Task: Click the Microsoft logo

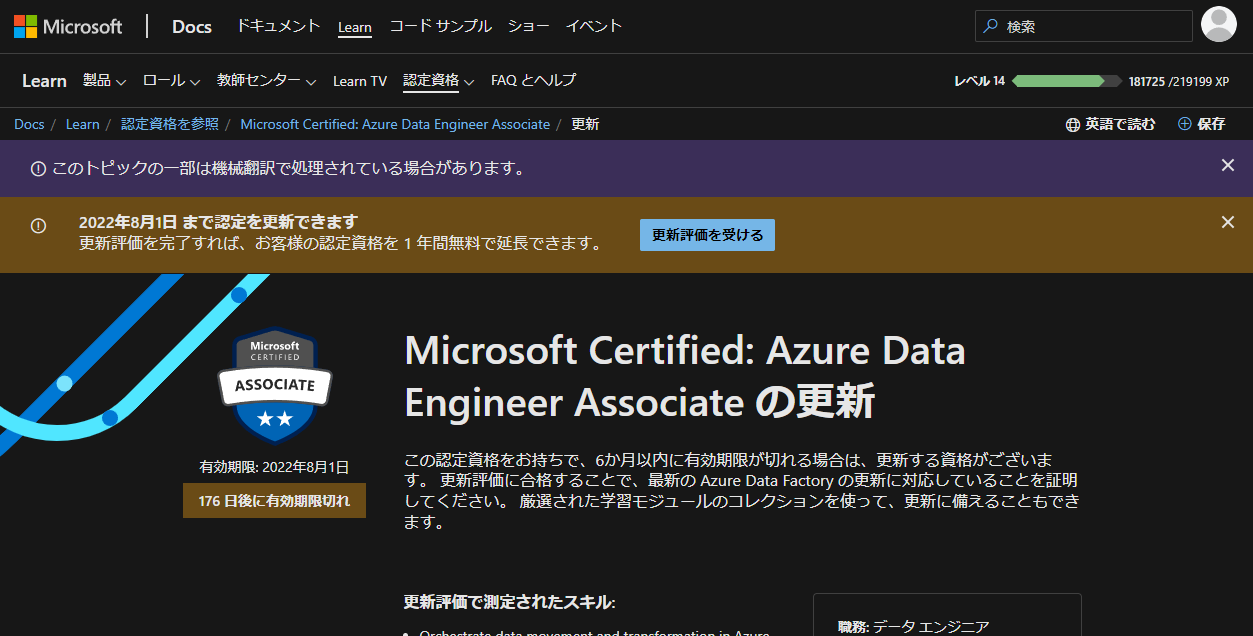Action: (x=68, y=27)
